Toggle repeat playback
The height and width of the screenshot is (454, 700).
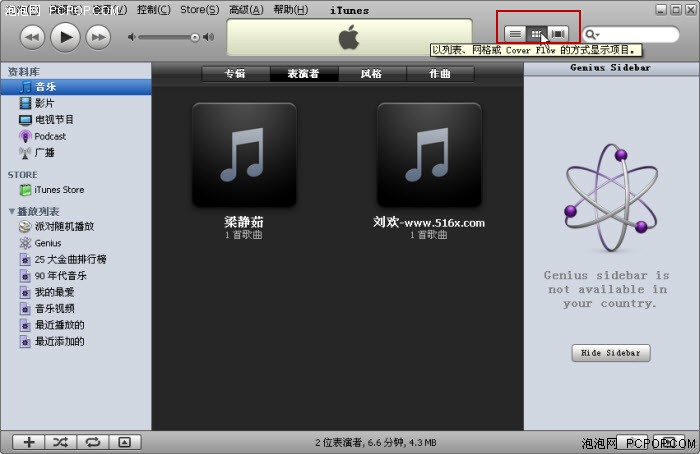tap(93, 442)
